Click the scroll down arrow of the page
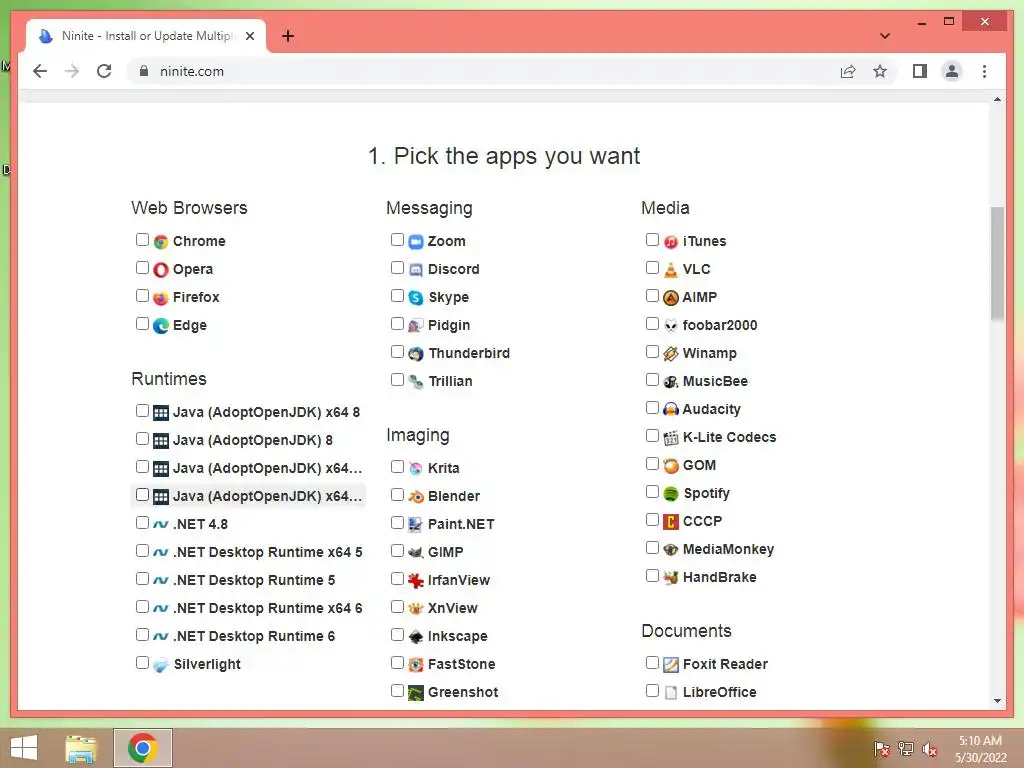The image size is (1024, 768). point(997,701)
